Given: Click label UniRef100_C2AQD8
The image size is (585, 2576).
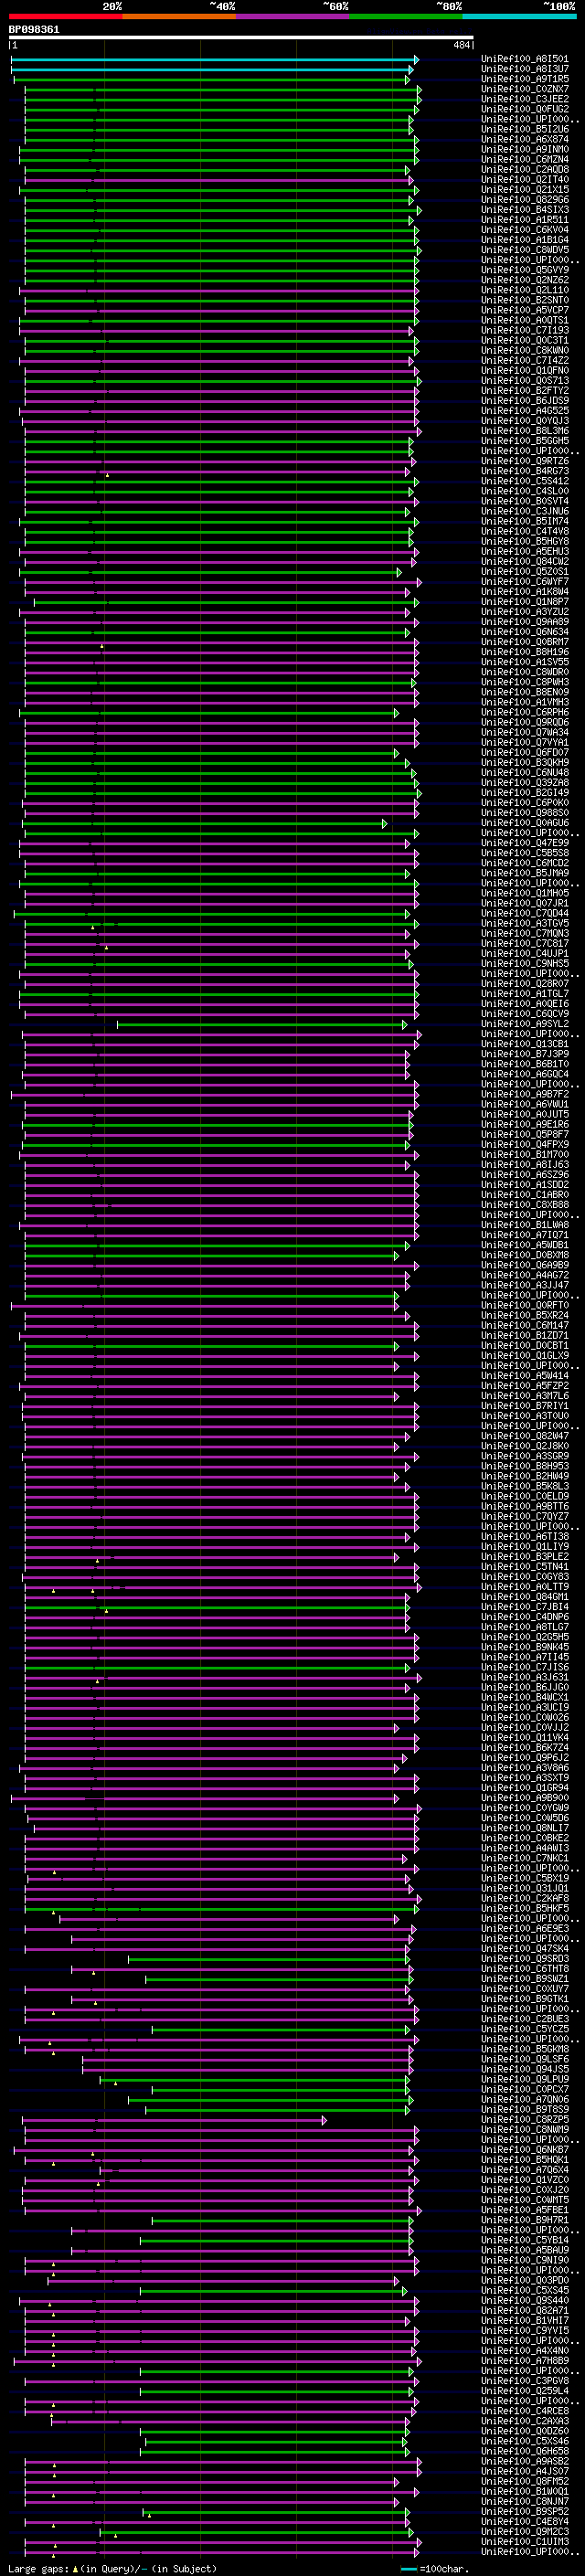Looking at the screenshot, I should [525, 169].
